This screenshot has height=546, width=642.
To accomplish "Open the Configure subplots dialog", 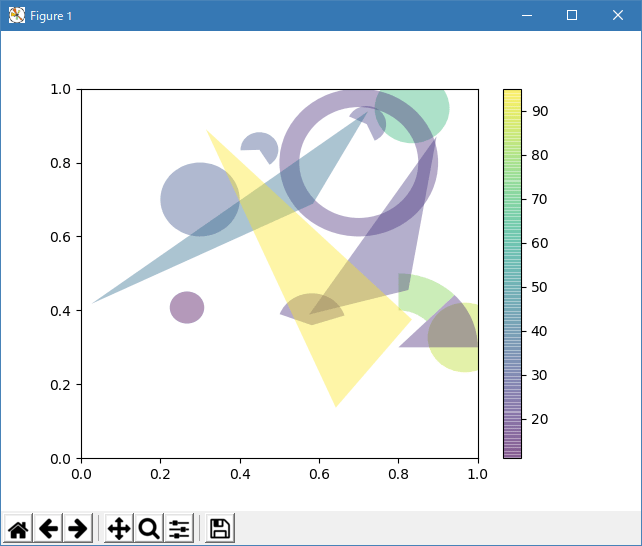I will coord(179,528).
